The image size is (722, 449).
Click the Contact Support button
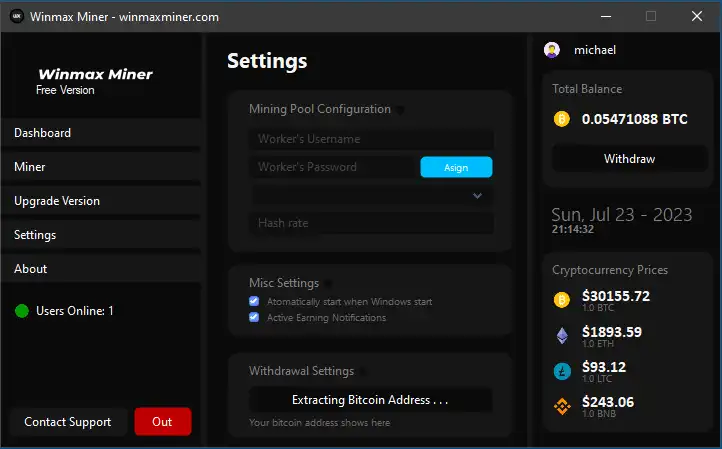point(68,422)
